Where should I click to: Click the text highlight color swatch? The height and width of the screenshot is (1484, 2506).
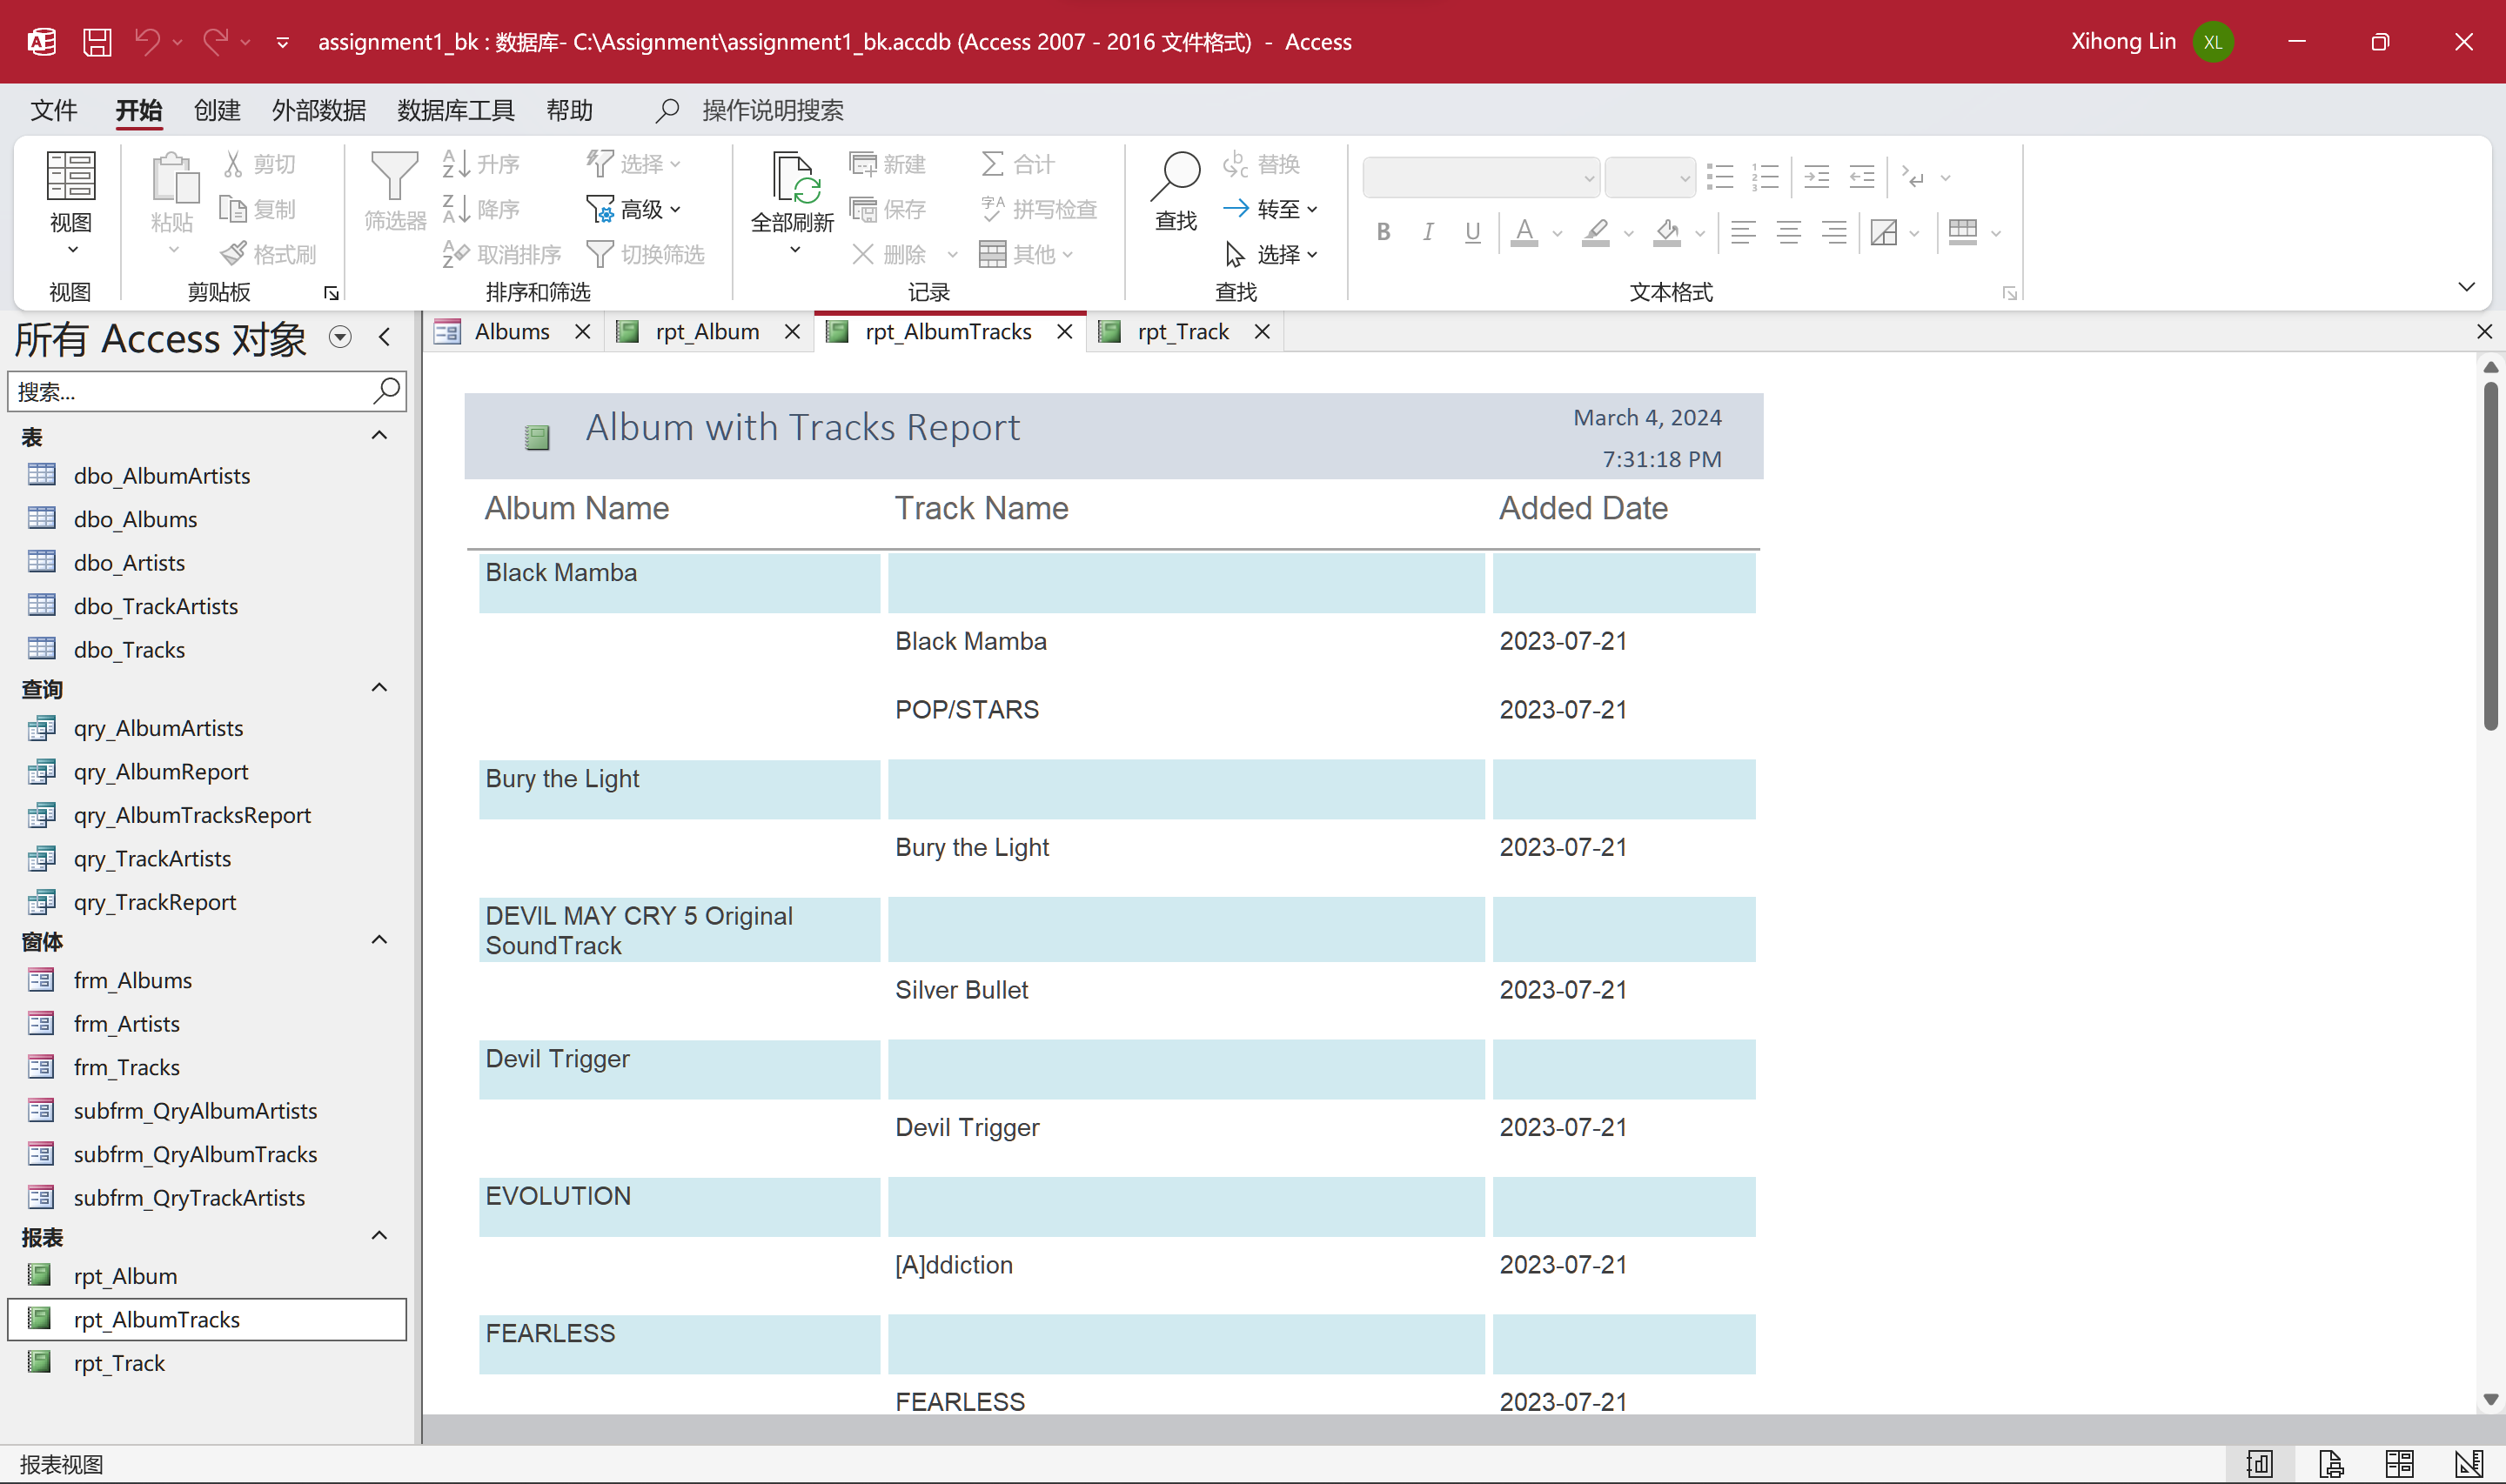click(1595, 232)
